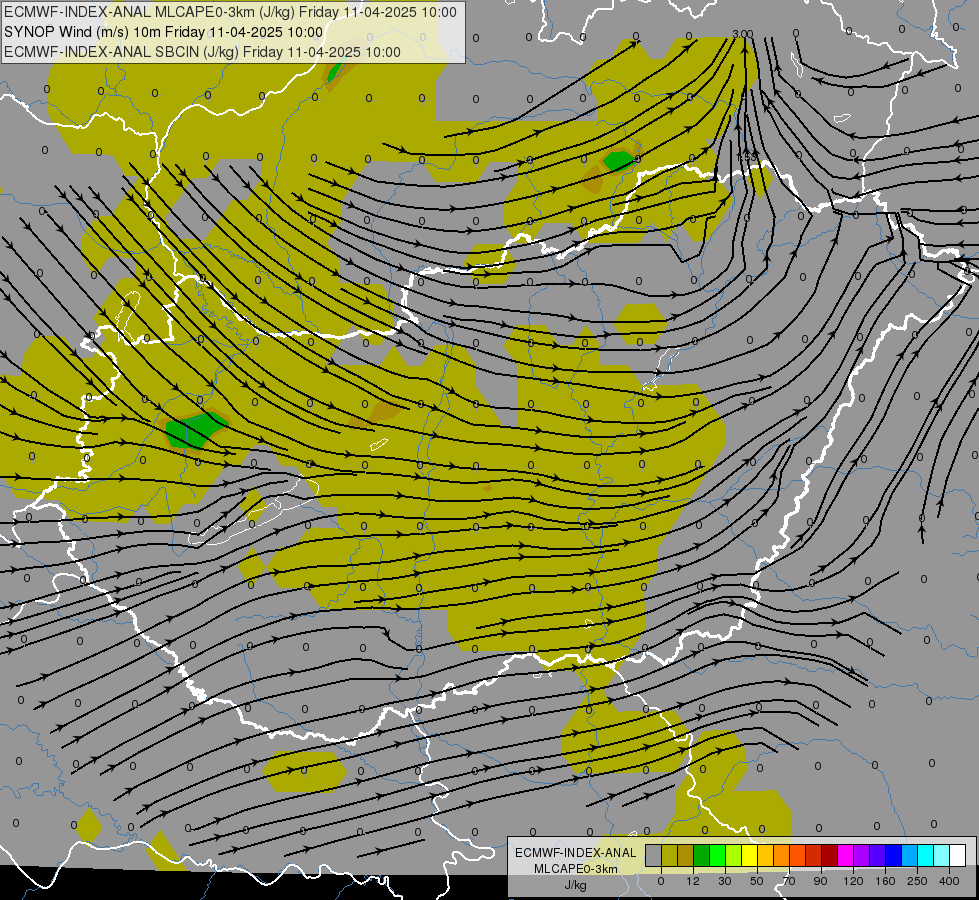Select the dark green legend swatch
The image size is (979, 900).
(701, 855)
